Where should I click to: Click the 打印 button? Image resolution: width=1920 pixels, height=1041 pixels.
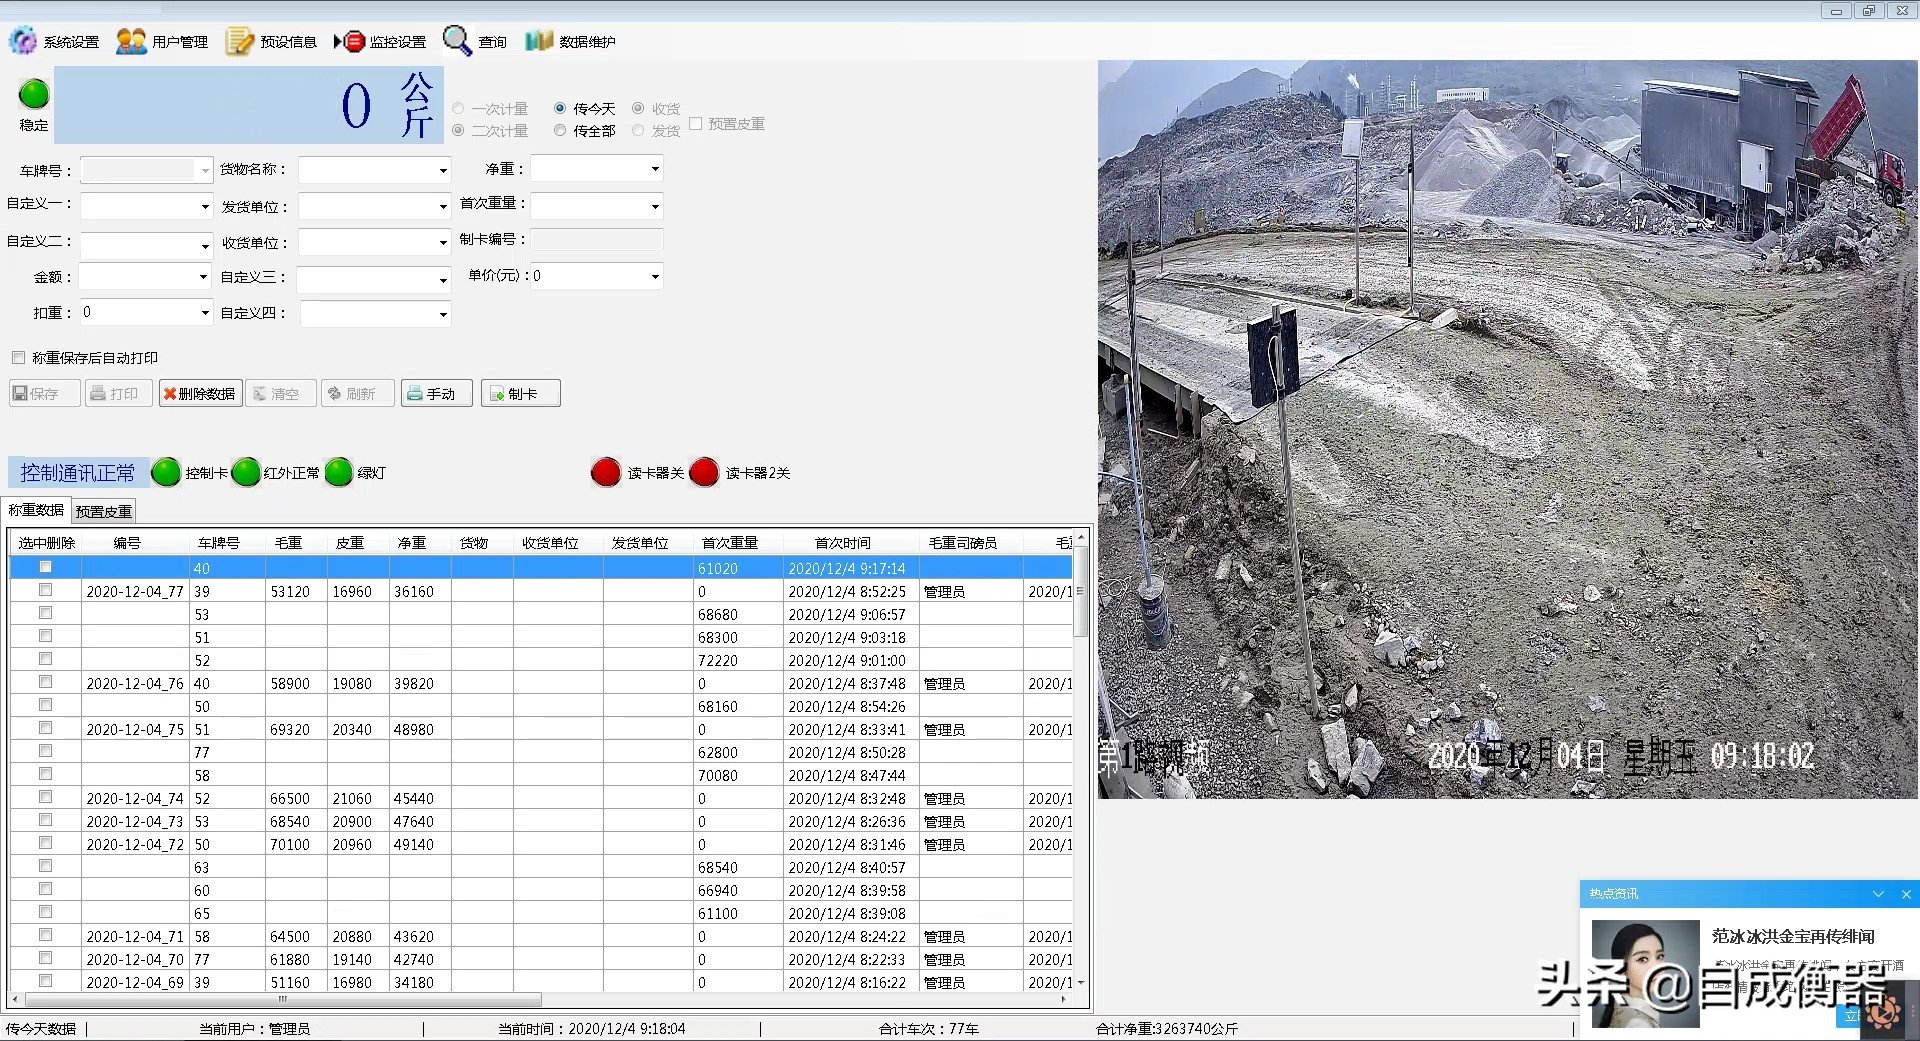(x=119, y=393)
